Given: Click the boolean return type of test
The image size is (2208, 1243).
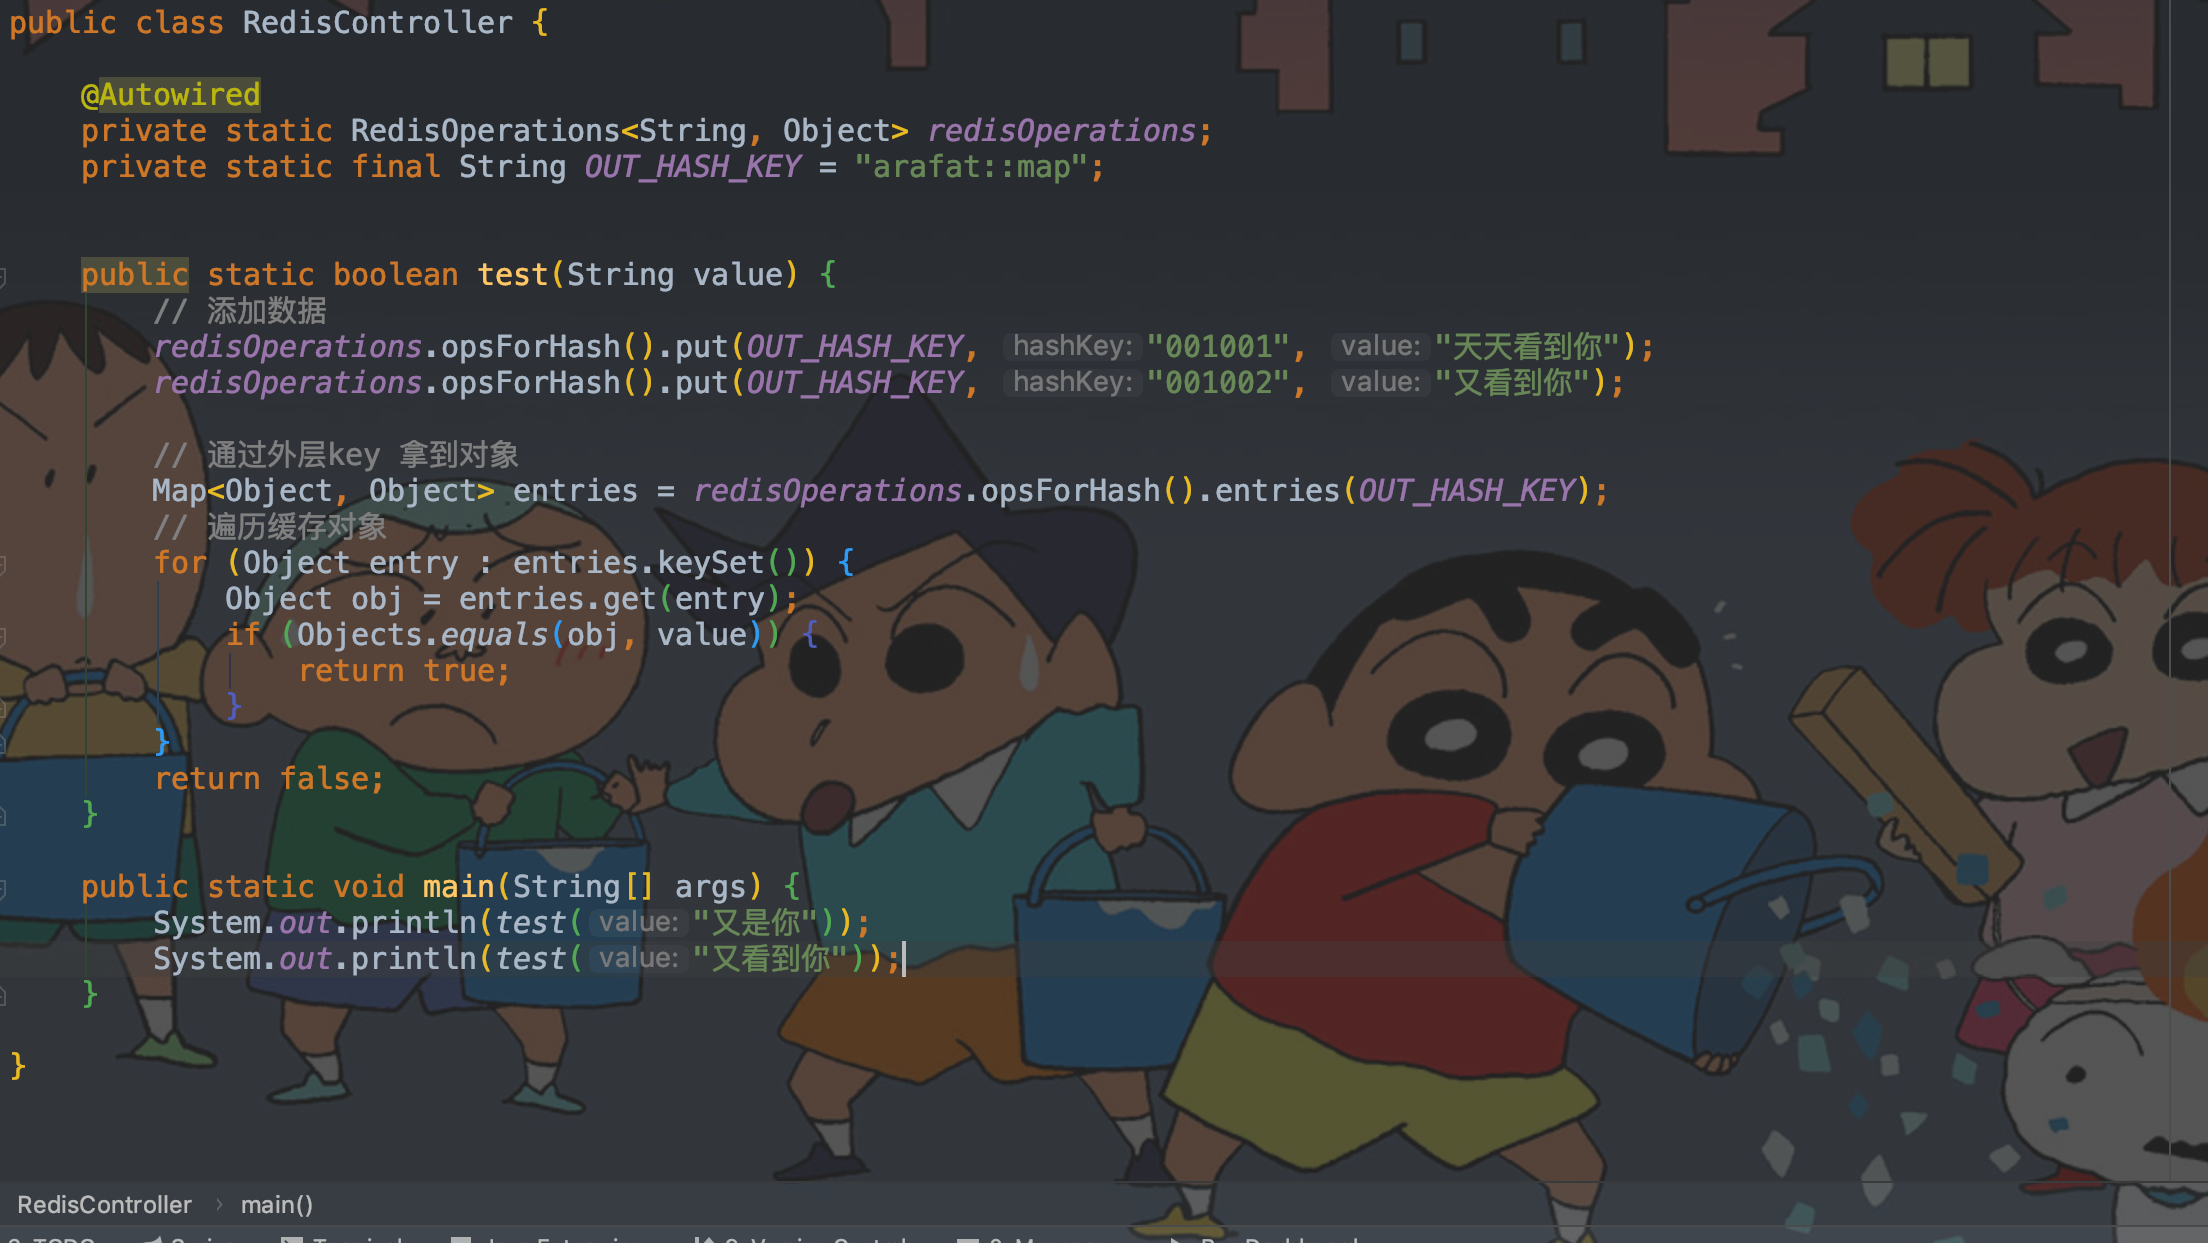Looking at the screenshot, I should [395, 274].
